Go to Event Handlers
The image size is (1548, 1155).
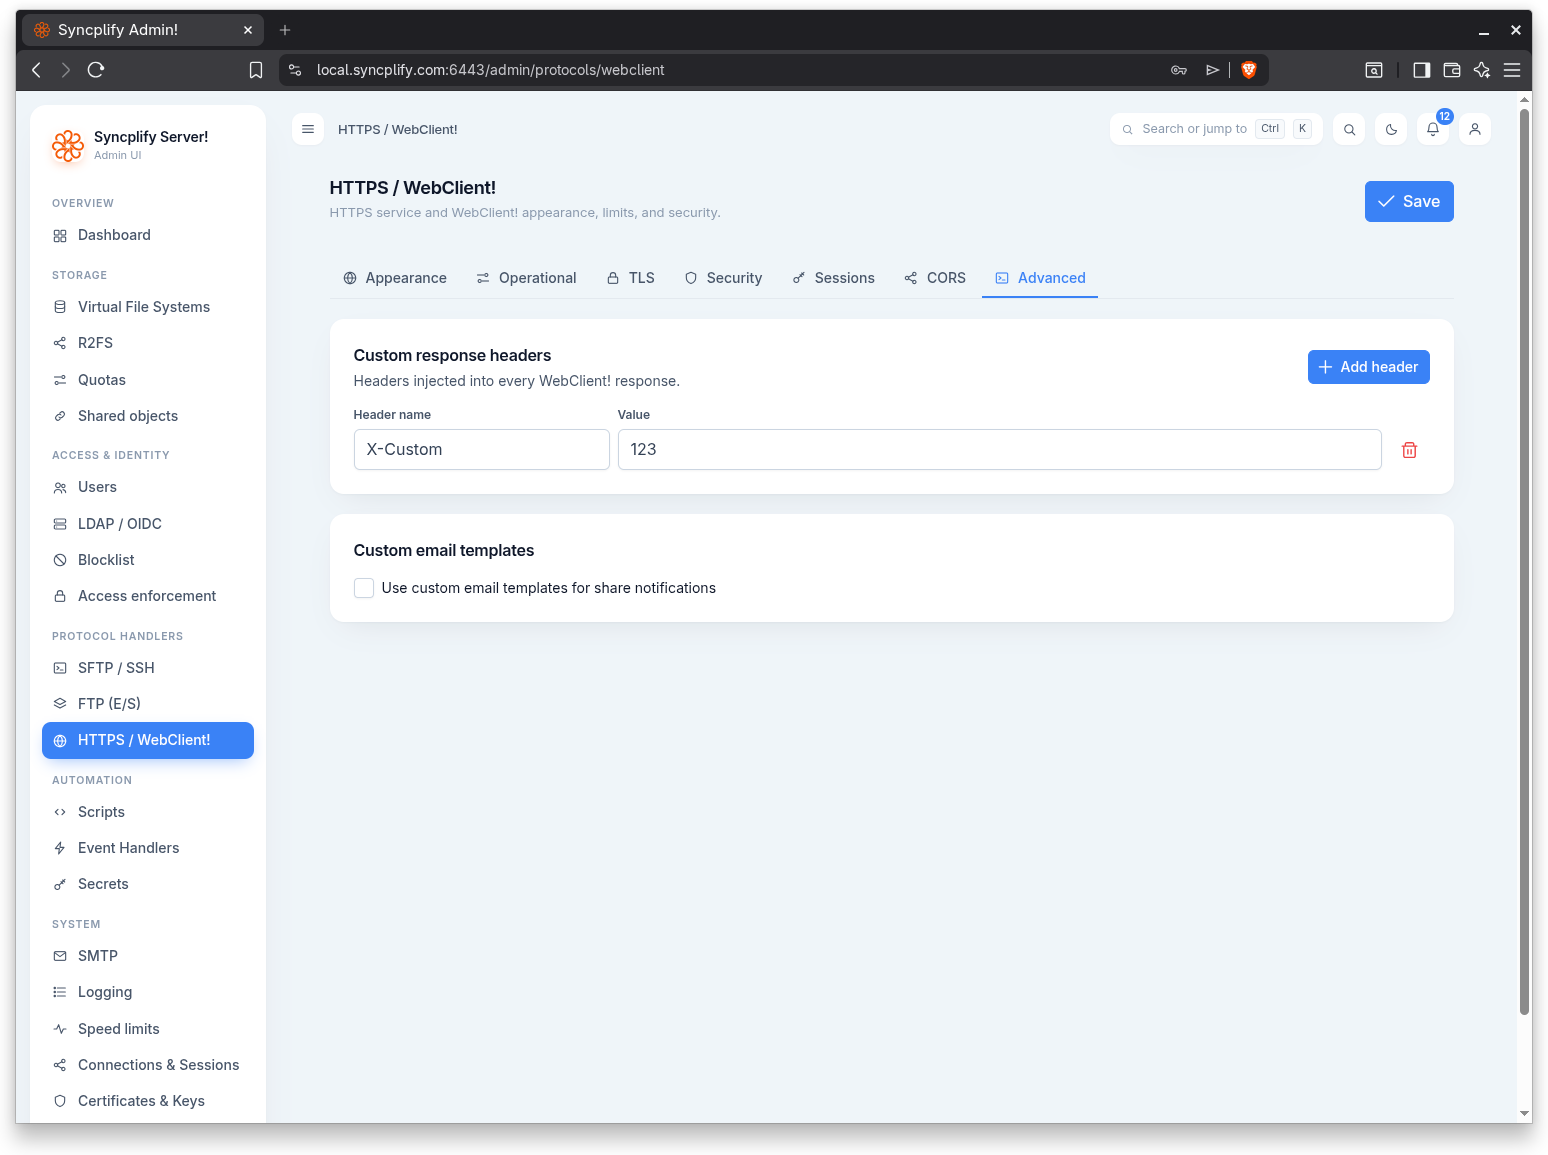148,848
